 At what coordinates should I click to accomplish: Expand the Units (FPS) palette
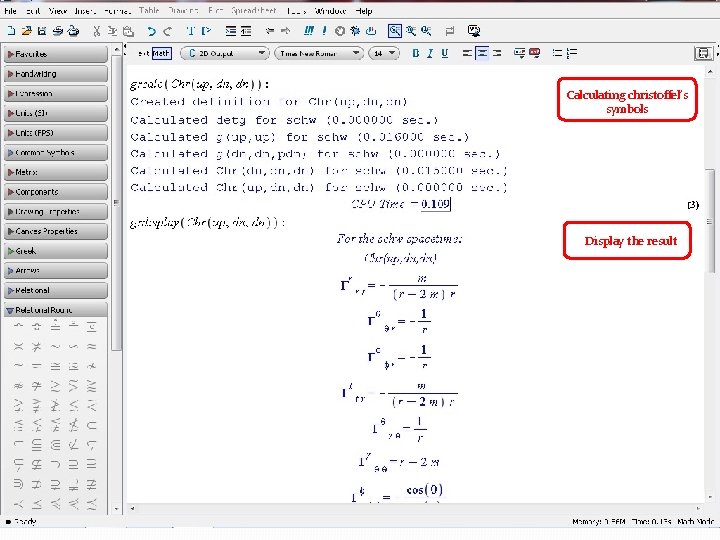(x=56, y=133)
